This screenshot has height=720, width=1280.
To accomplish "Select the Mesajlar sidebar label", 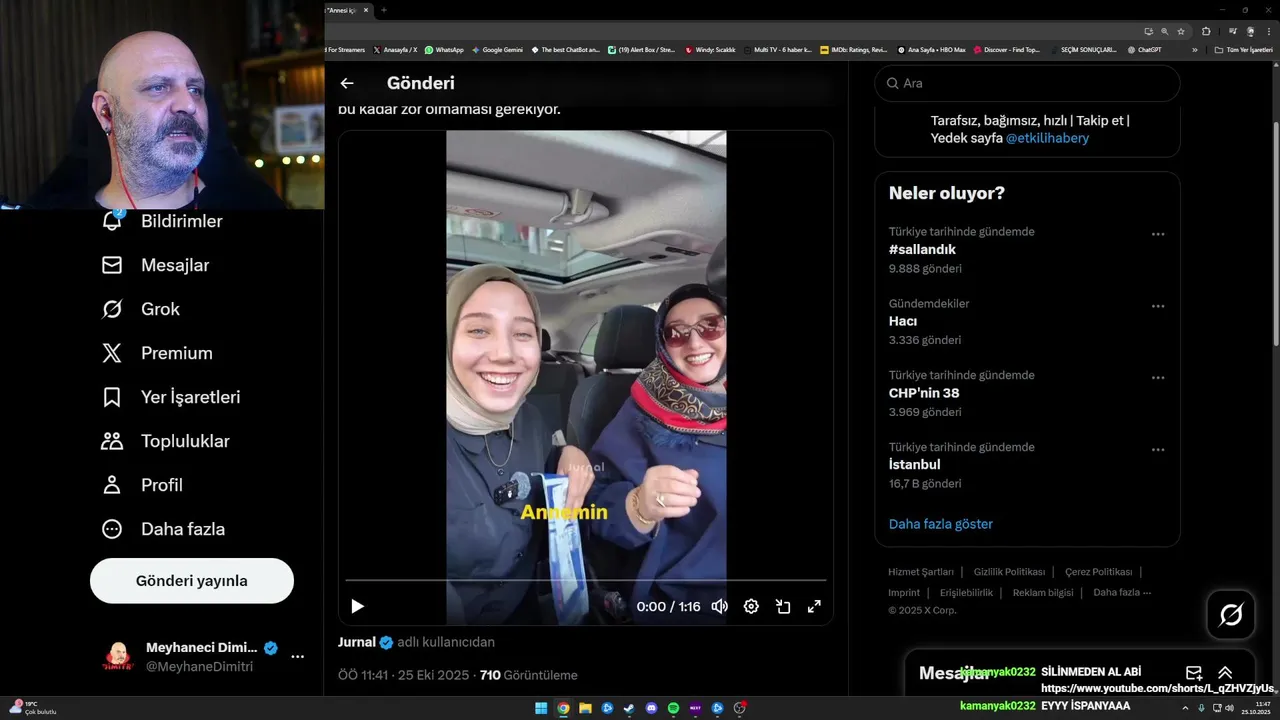I will coord(175,265).
